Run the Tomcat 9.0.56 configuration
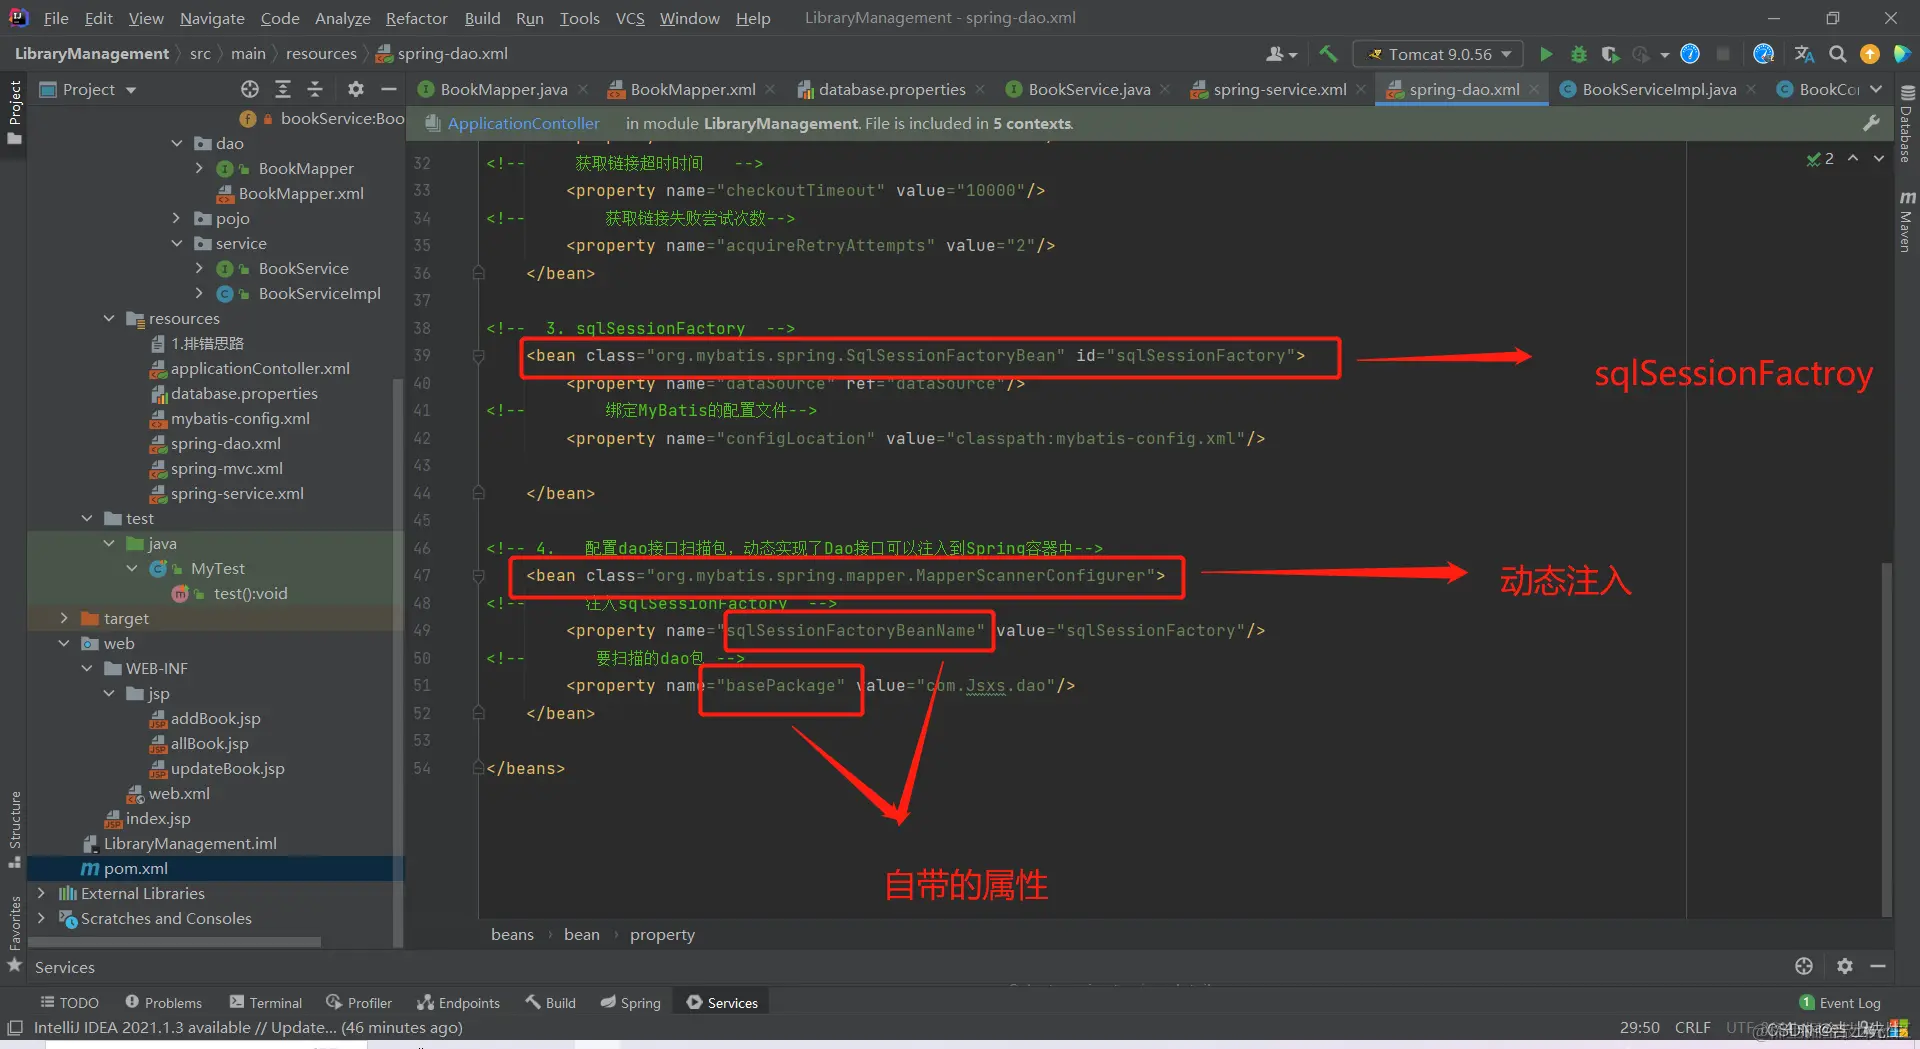This screenshot has height=1049, width=1920. [1546, 54]
